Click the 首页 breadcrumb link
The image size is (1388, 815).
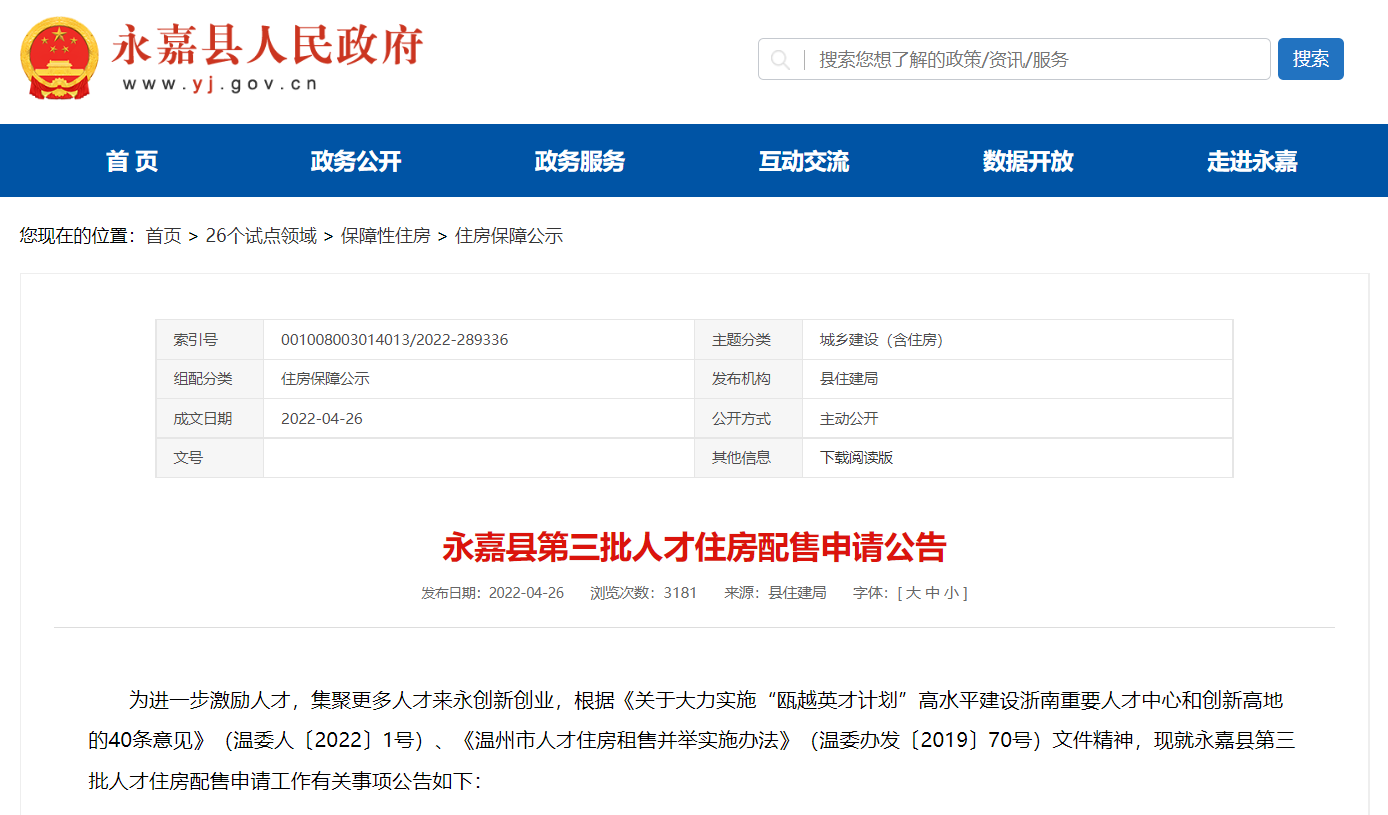[x=163, y=236]
